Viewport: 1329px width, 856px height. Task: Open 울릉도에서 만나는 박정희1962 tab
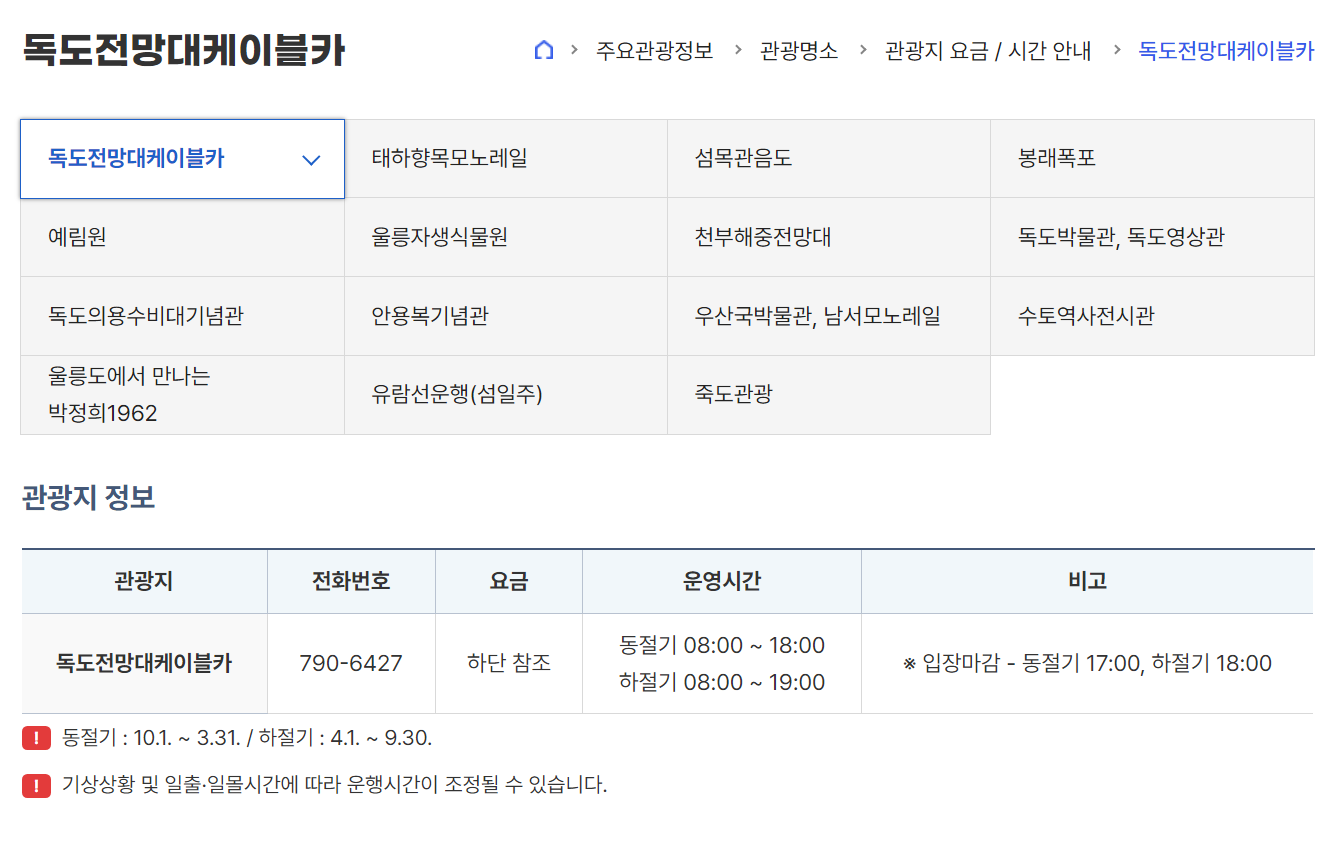point(182,395)
